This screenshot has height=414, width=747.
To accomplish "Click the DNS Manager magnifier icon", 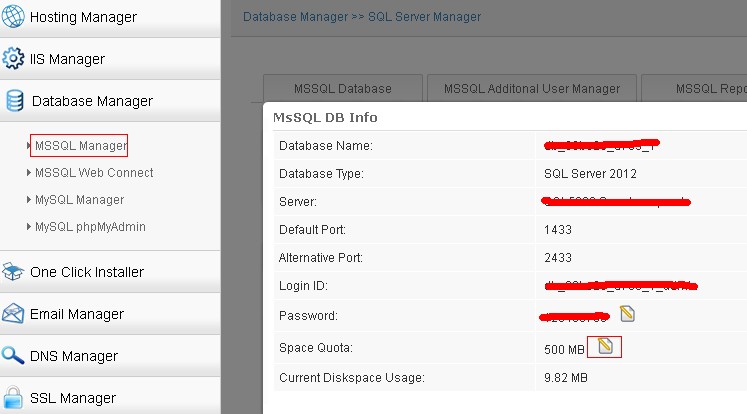I will 14,356.
